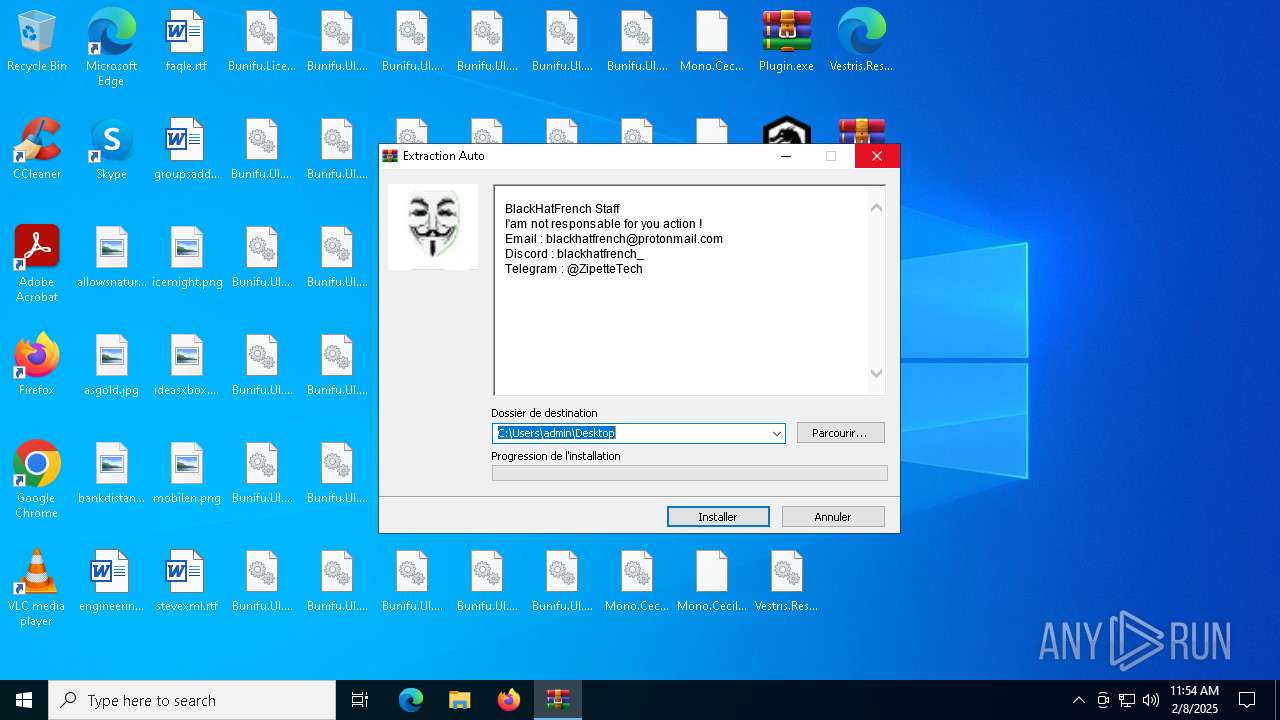
Task: Select the ideasxbox... image file
Action: pos(186,365)
